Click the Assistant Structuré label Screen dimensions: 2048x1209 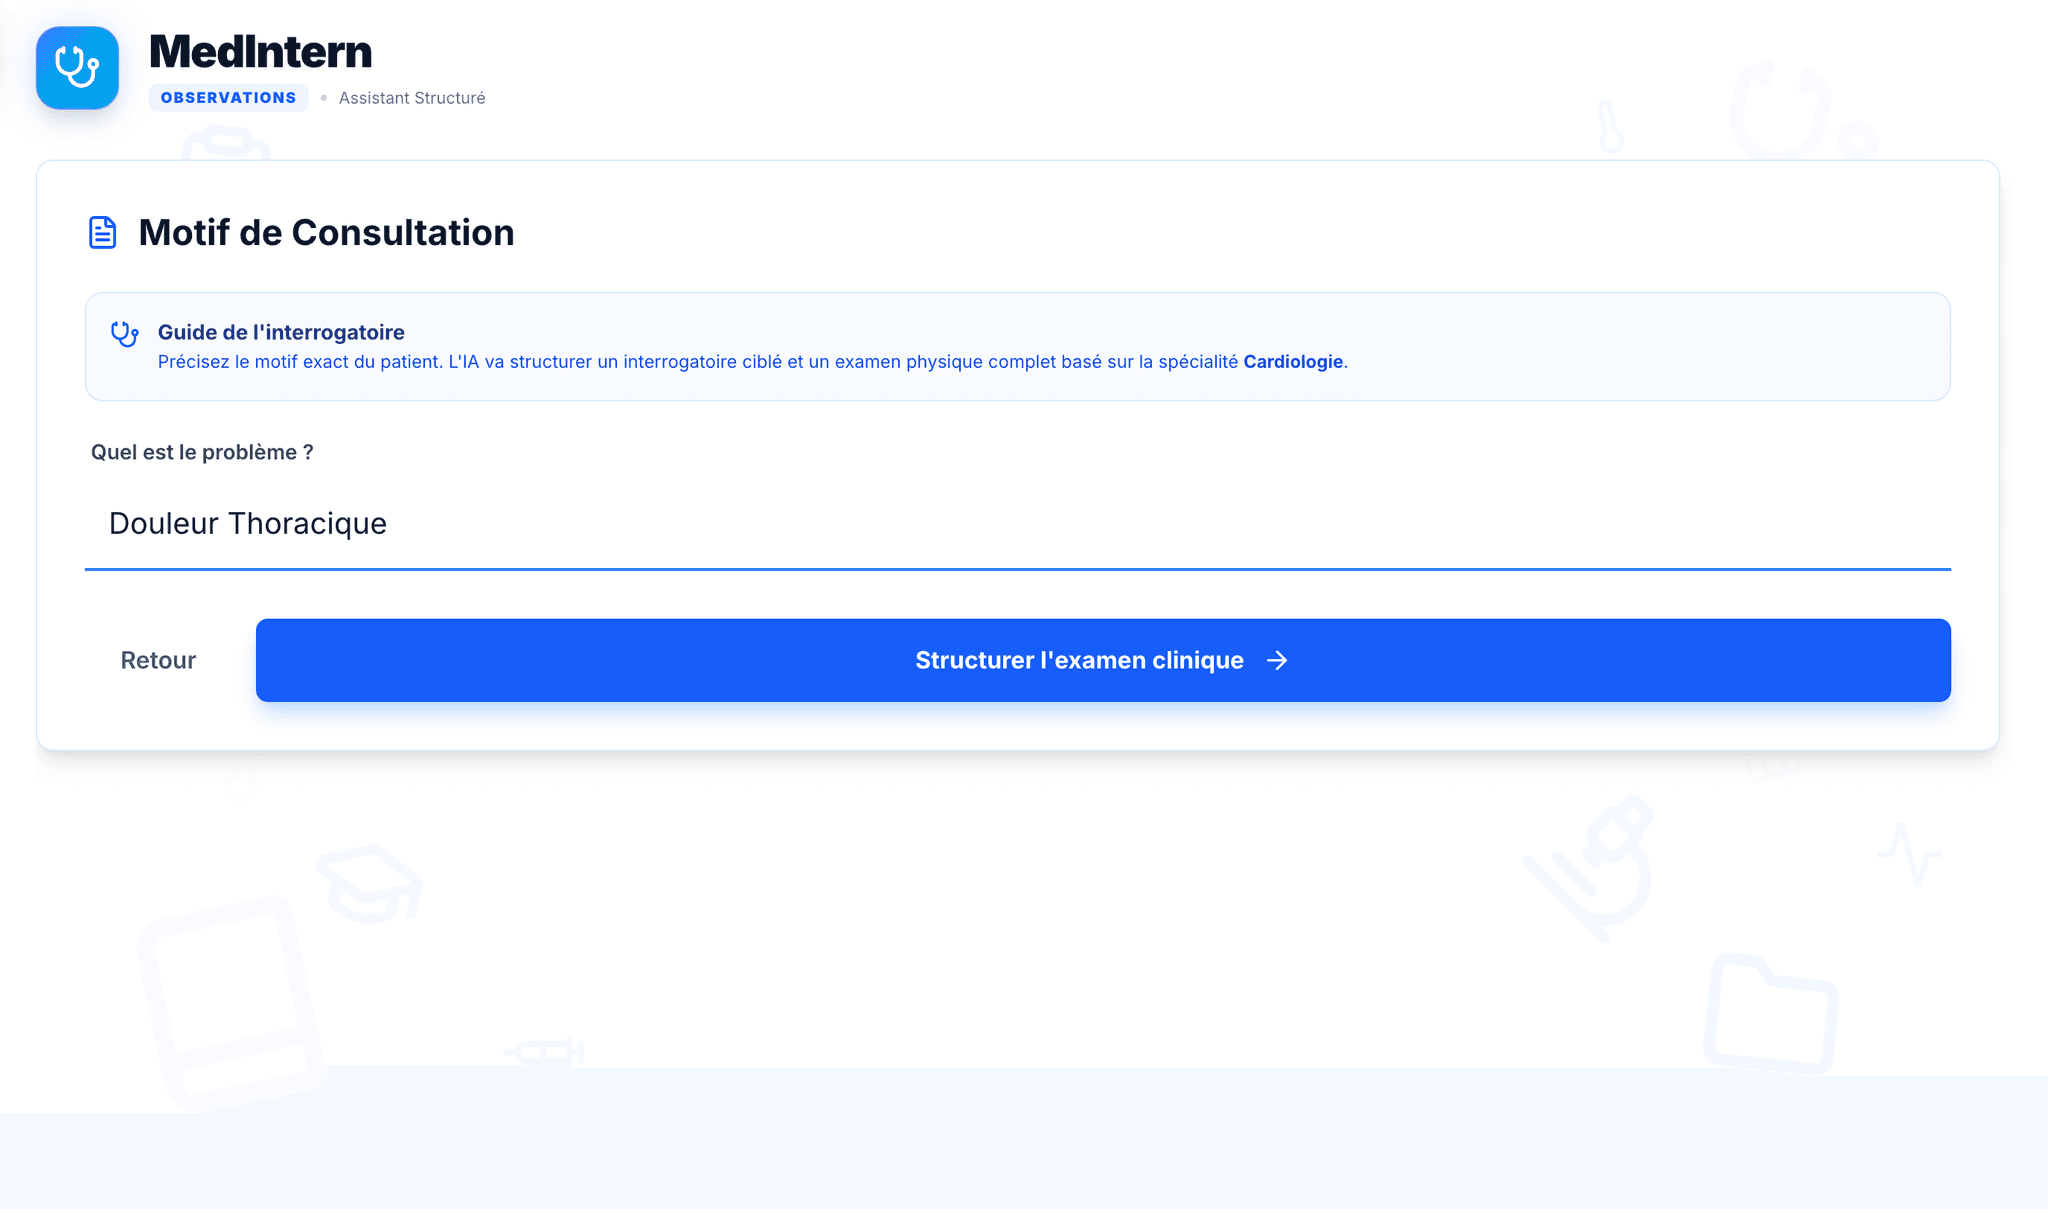pos(412,98)
